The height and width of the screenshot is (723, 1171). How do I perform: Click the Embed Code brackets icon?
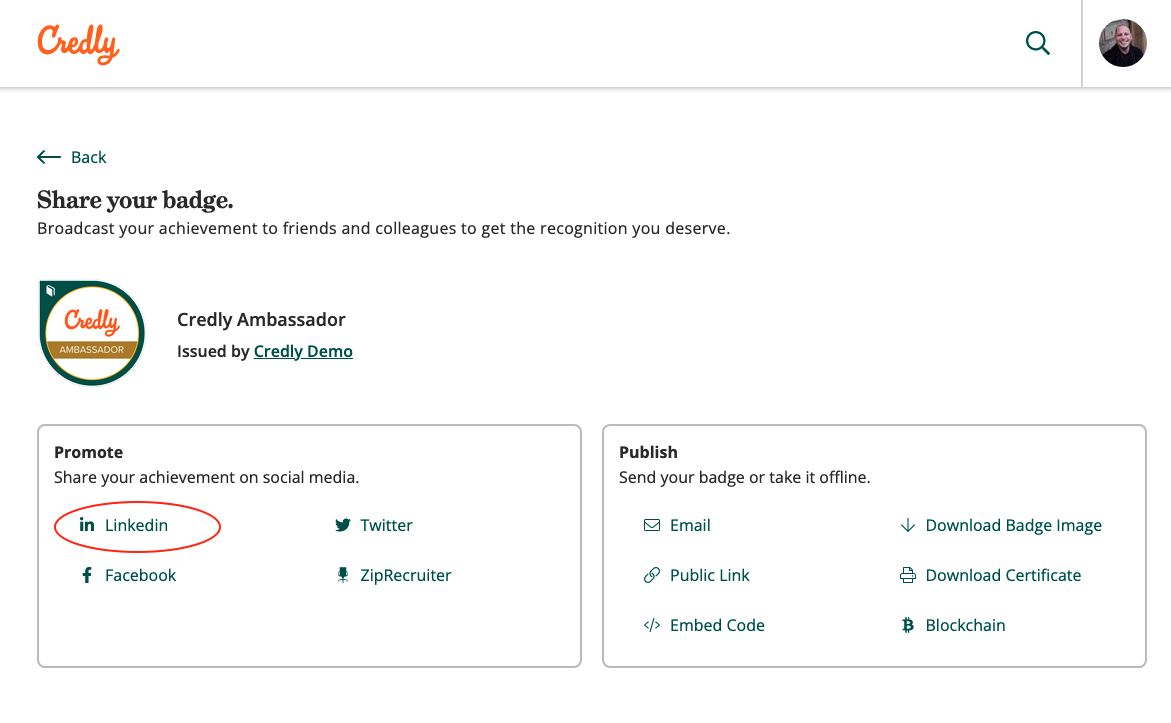[x=652, y=625]
